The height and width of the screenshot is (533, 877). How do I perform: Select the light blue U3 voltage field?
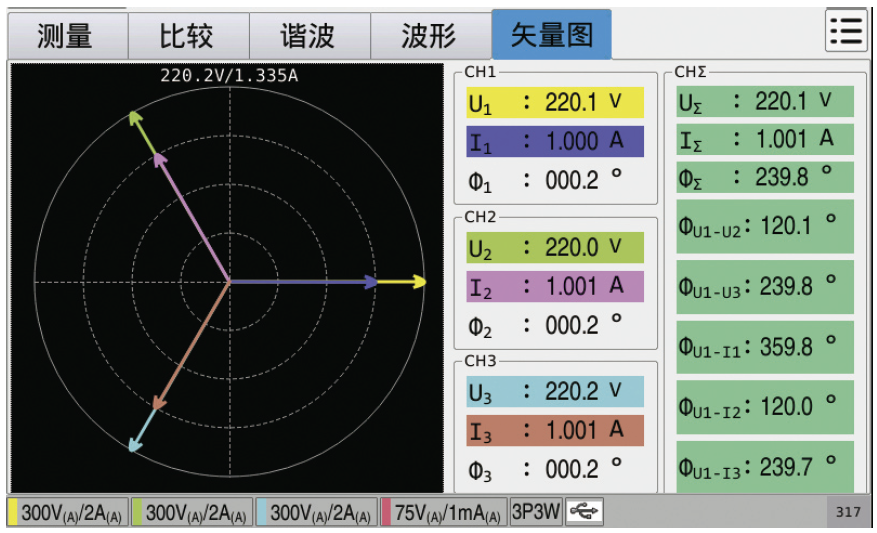coord(554,391)
